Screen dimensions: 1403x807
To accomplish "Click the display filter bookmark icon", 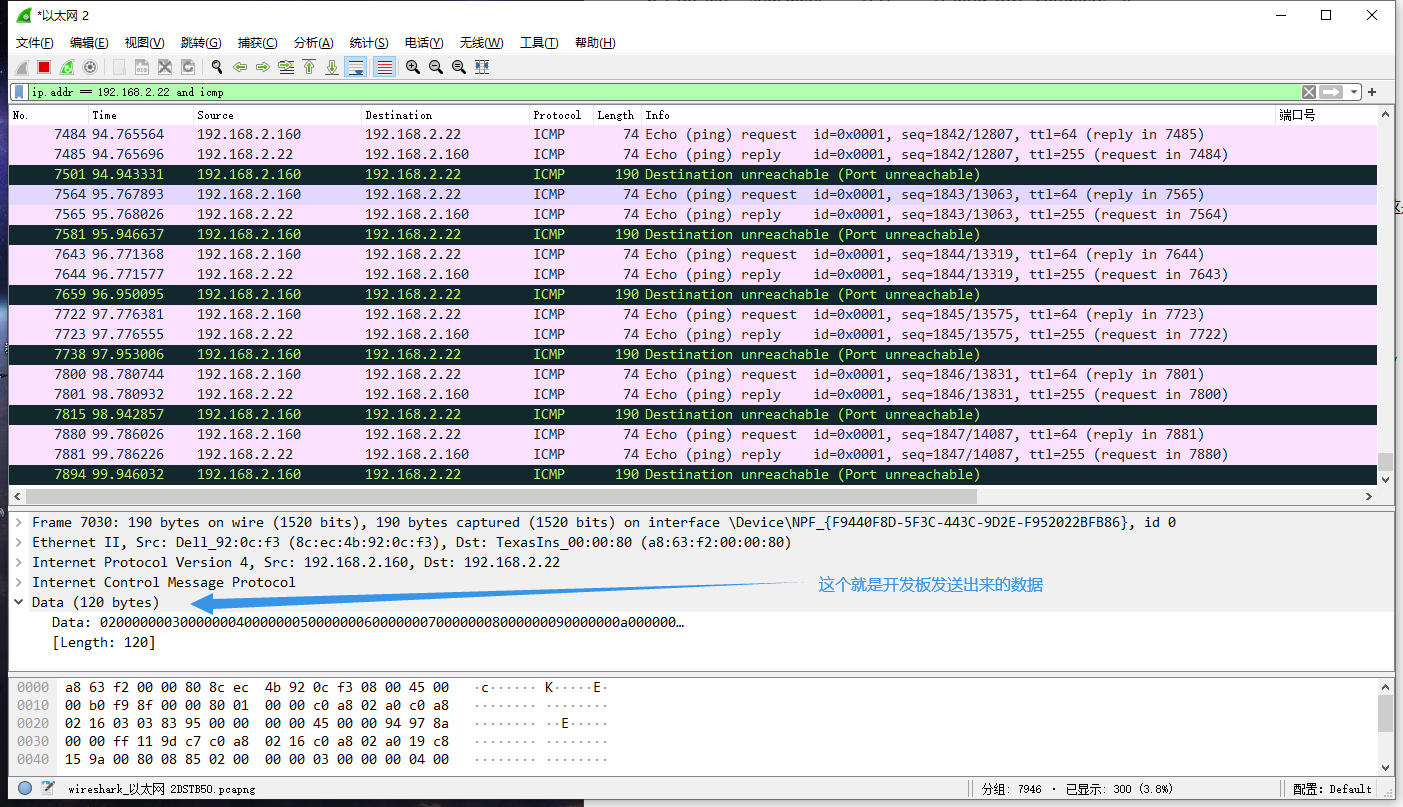I will coord(19,92).
